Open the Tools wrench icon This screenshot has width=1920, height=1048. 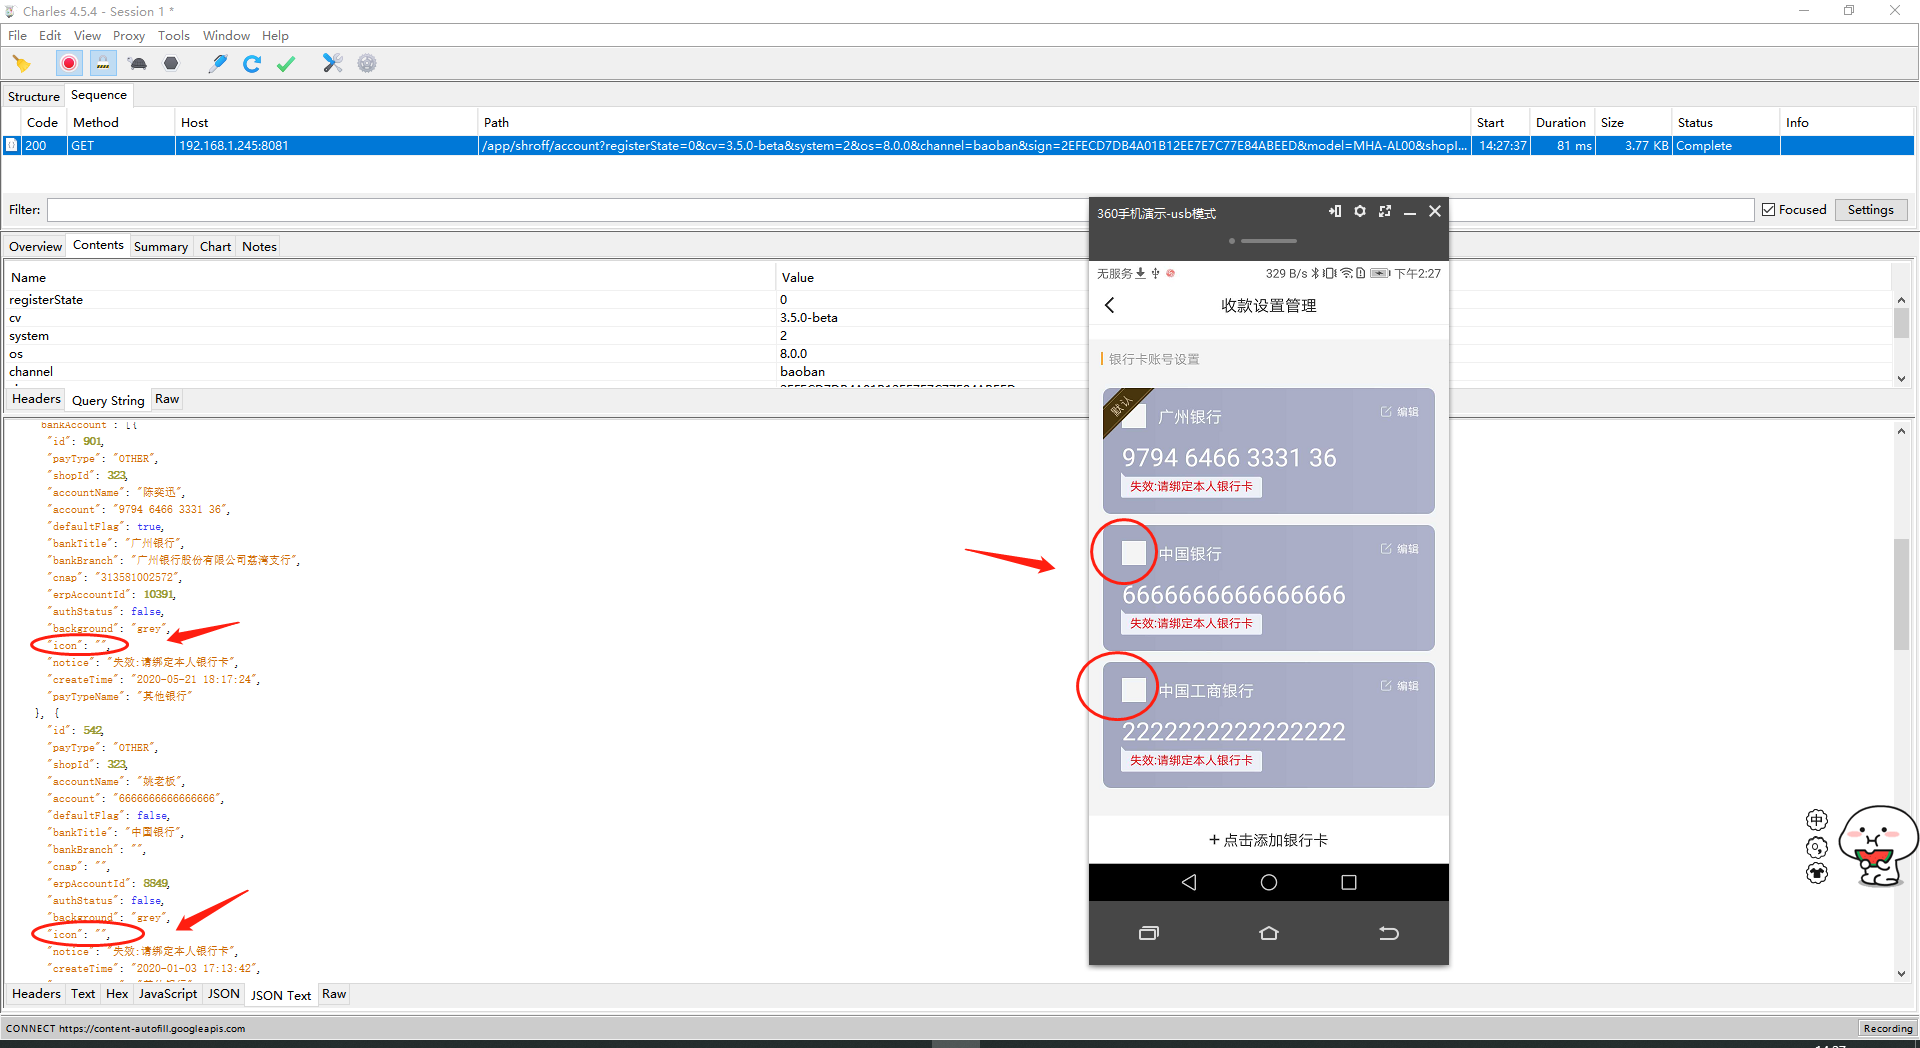[x=333, y=64]
